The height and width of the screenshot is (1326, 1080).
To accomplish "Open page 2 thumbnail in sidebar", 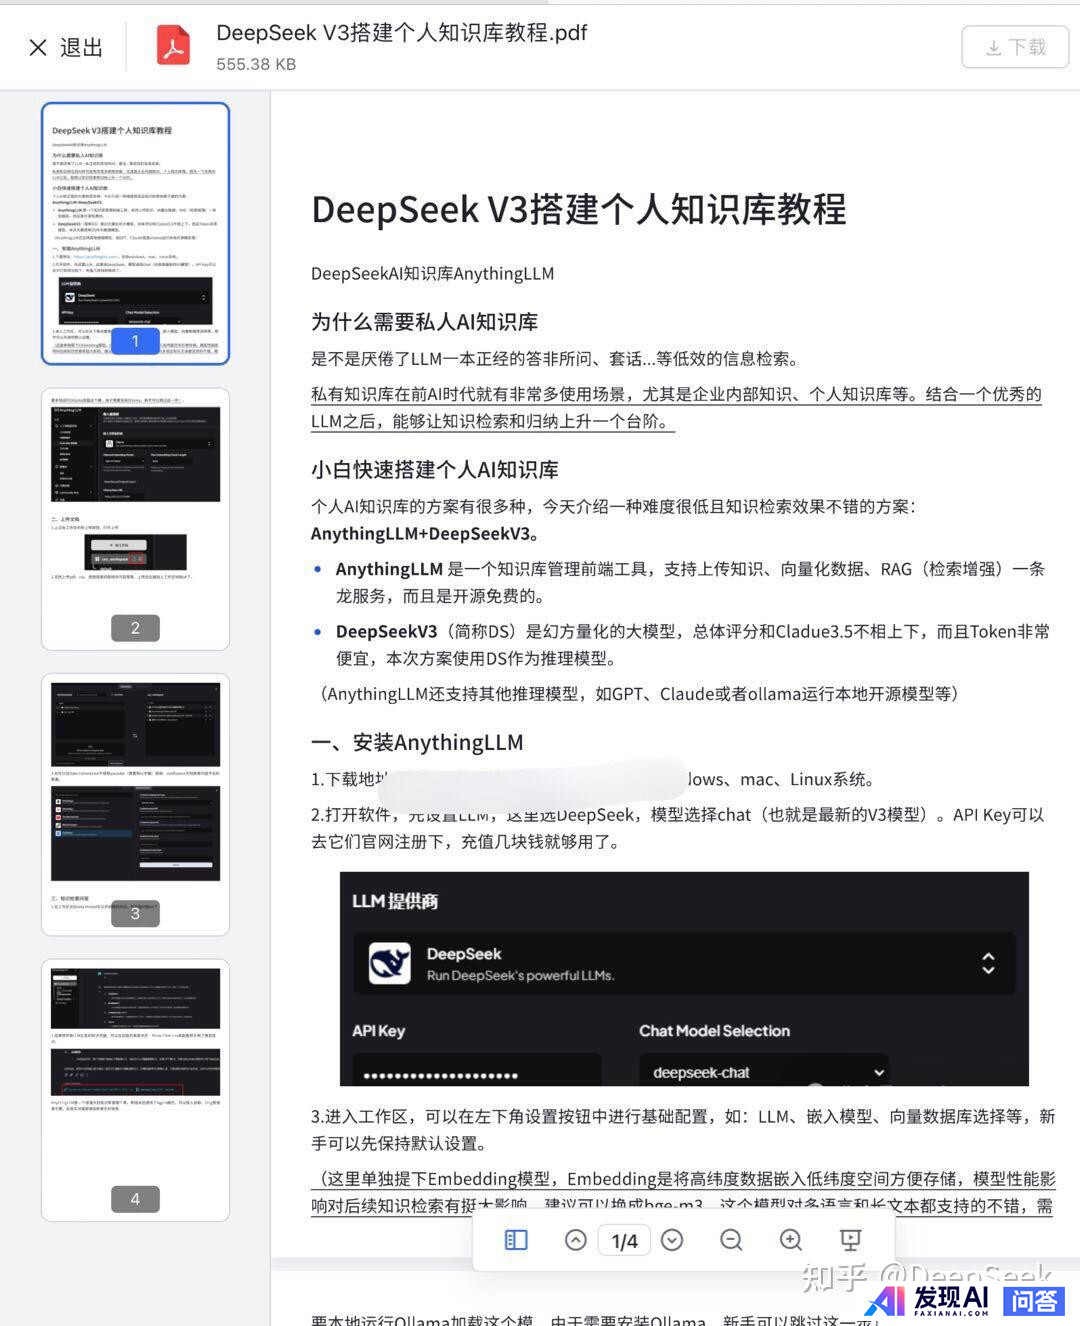I will (x=135, y=519).
